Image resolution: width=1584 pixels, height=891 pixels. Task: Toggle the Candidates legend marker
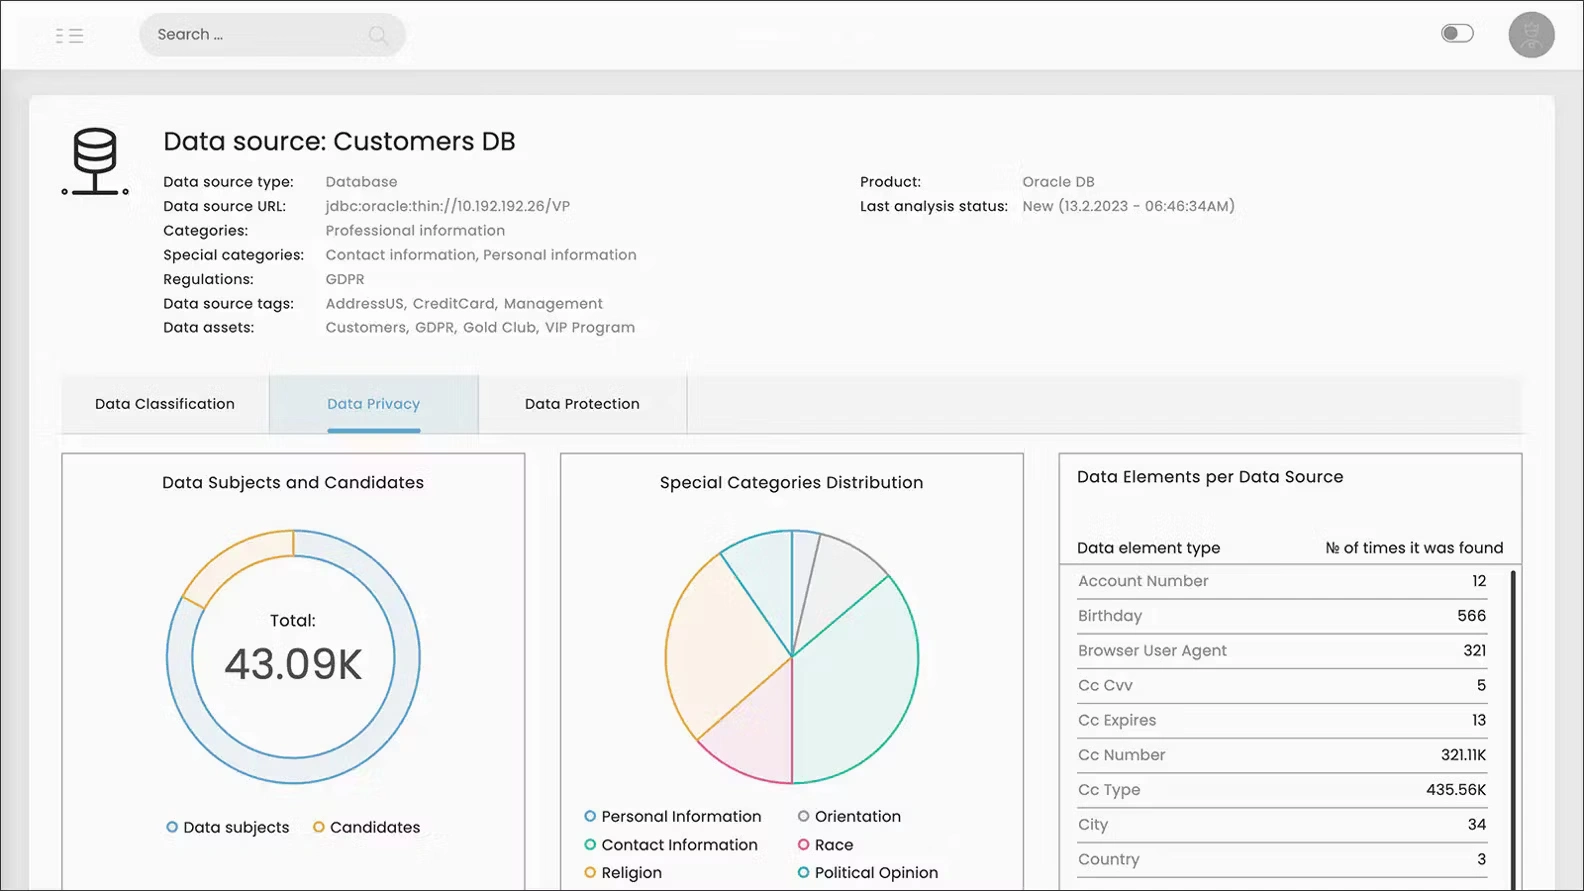click(319, 827)
